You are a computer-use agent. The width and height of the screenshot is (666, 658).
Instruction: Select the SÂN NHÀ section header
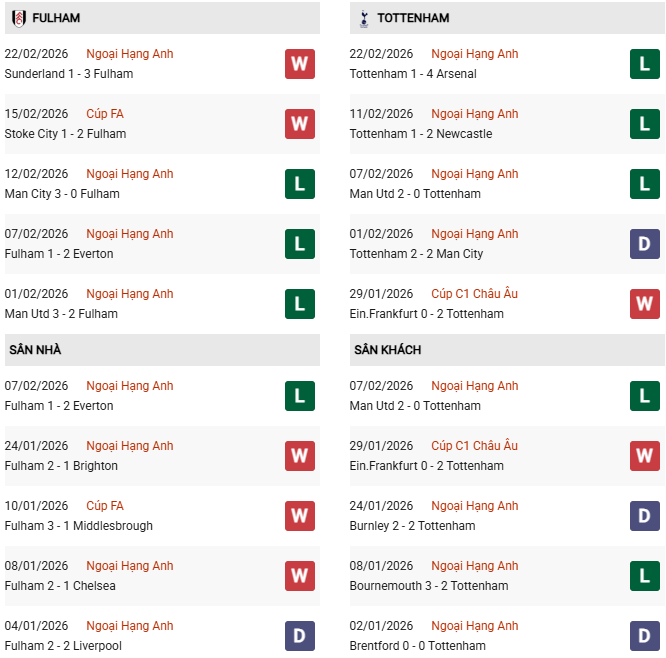(35, 350)
